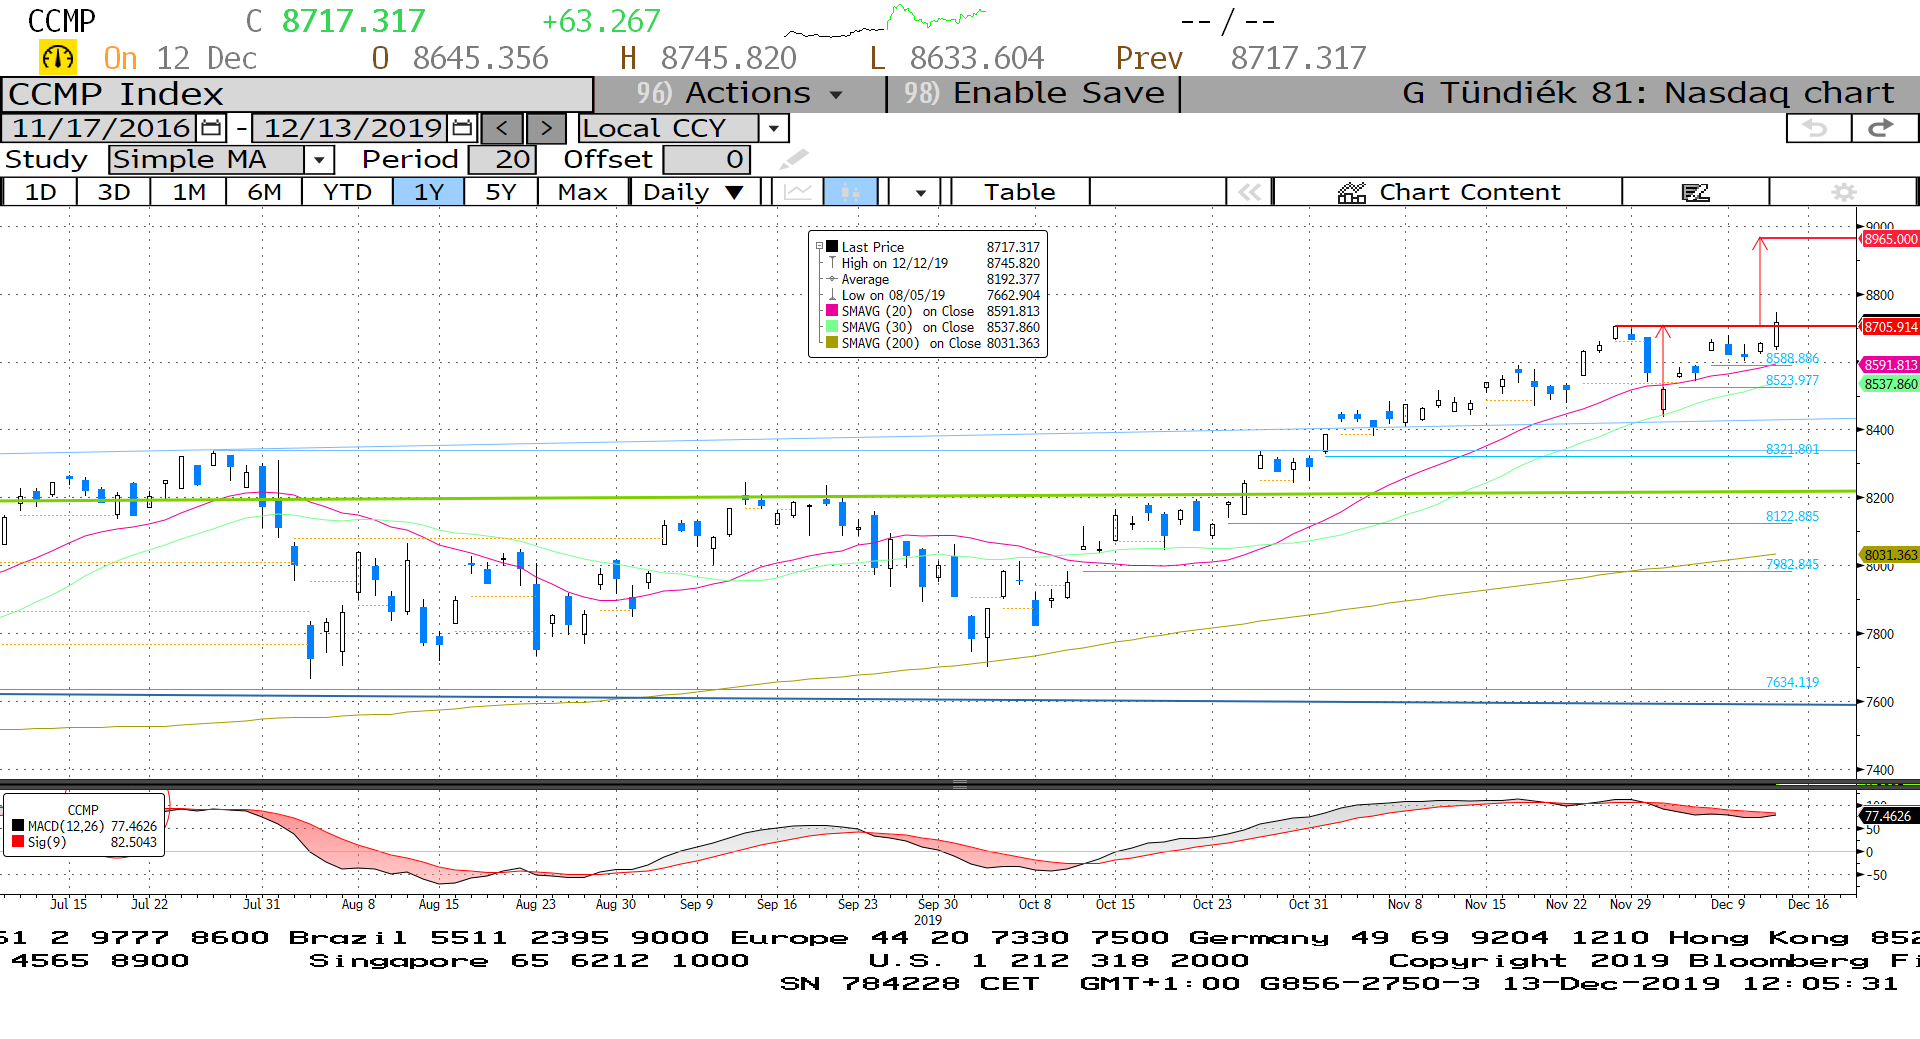Open the annotations edit icon

[x=1696, y=192]
